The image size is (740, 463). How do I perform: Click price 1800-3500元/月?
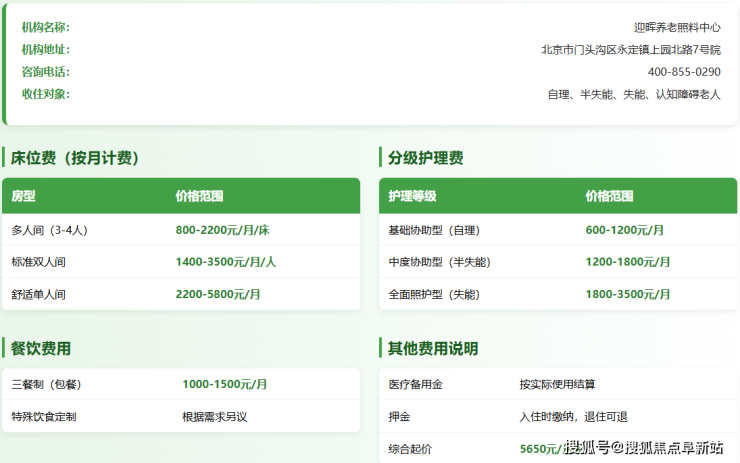tap(628, 294)
